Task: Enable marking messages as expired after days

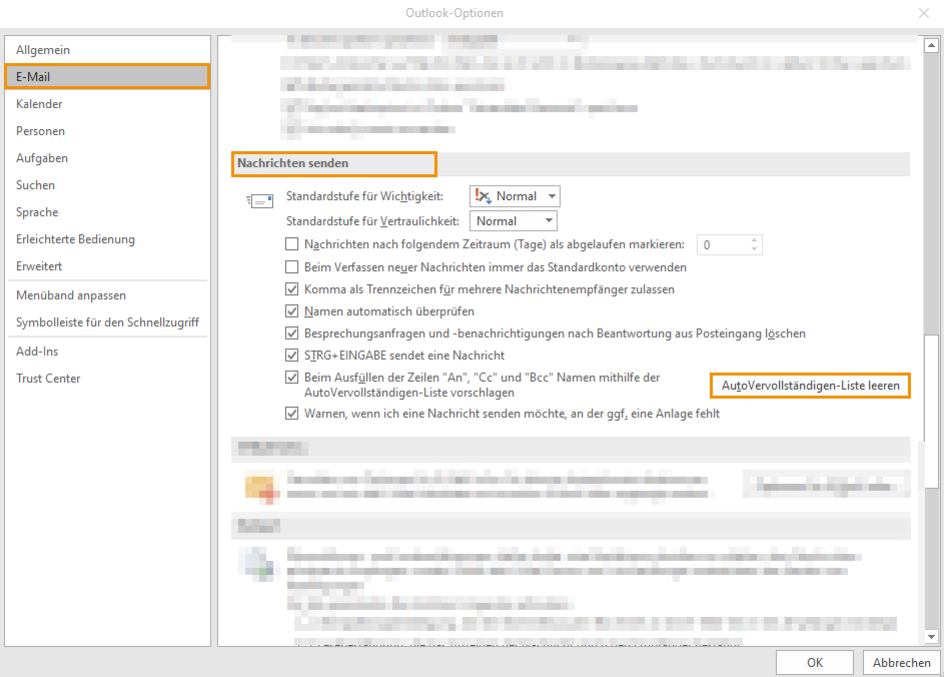Action: 292,244
